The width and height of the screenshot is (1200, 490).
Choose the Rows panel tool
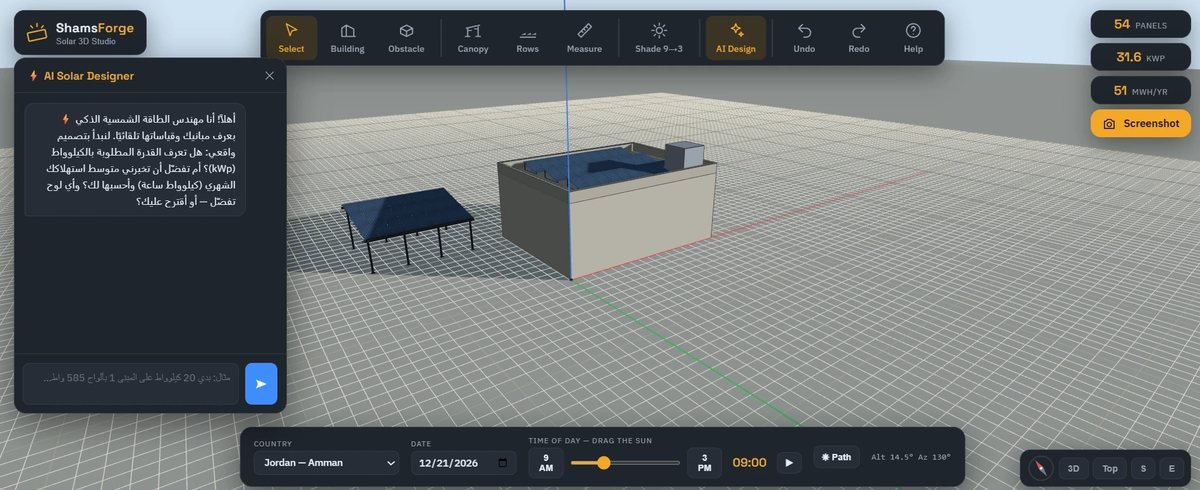coord(527,38)
